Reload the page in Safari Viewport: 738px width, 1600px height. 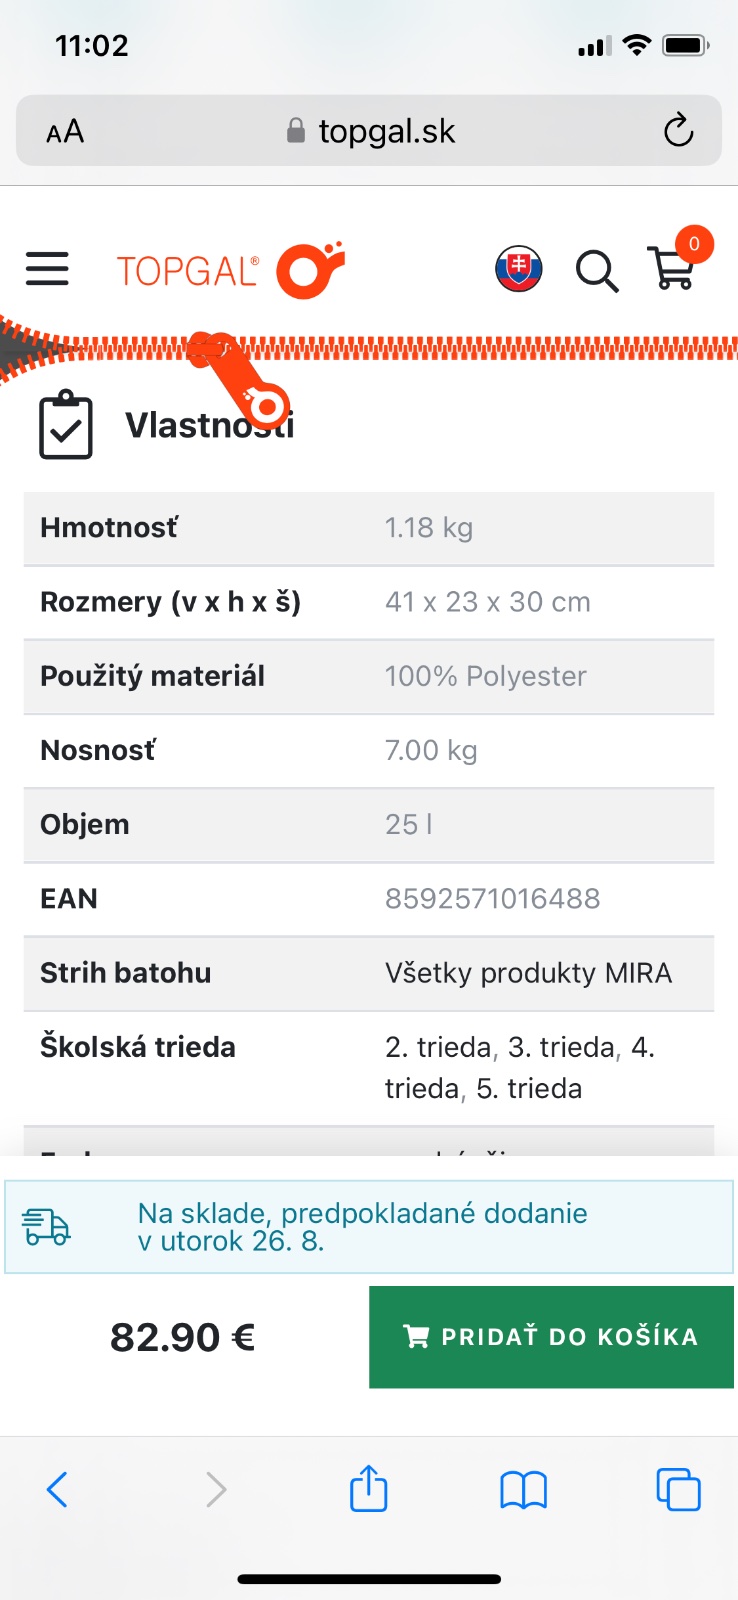tap(678, 130)
